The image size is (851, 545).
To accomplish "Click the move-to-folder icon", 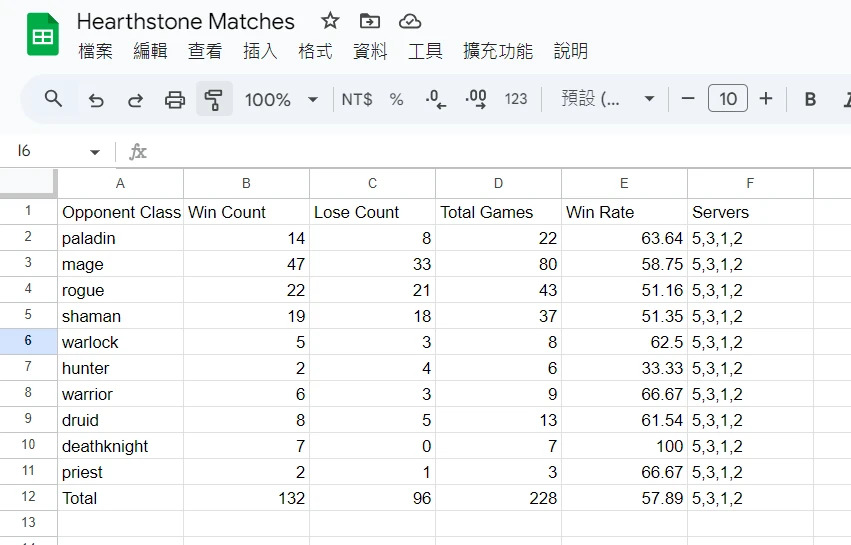I will pyautogui.click(x=370, y=21).
